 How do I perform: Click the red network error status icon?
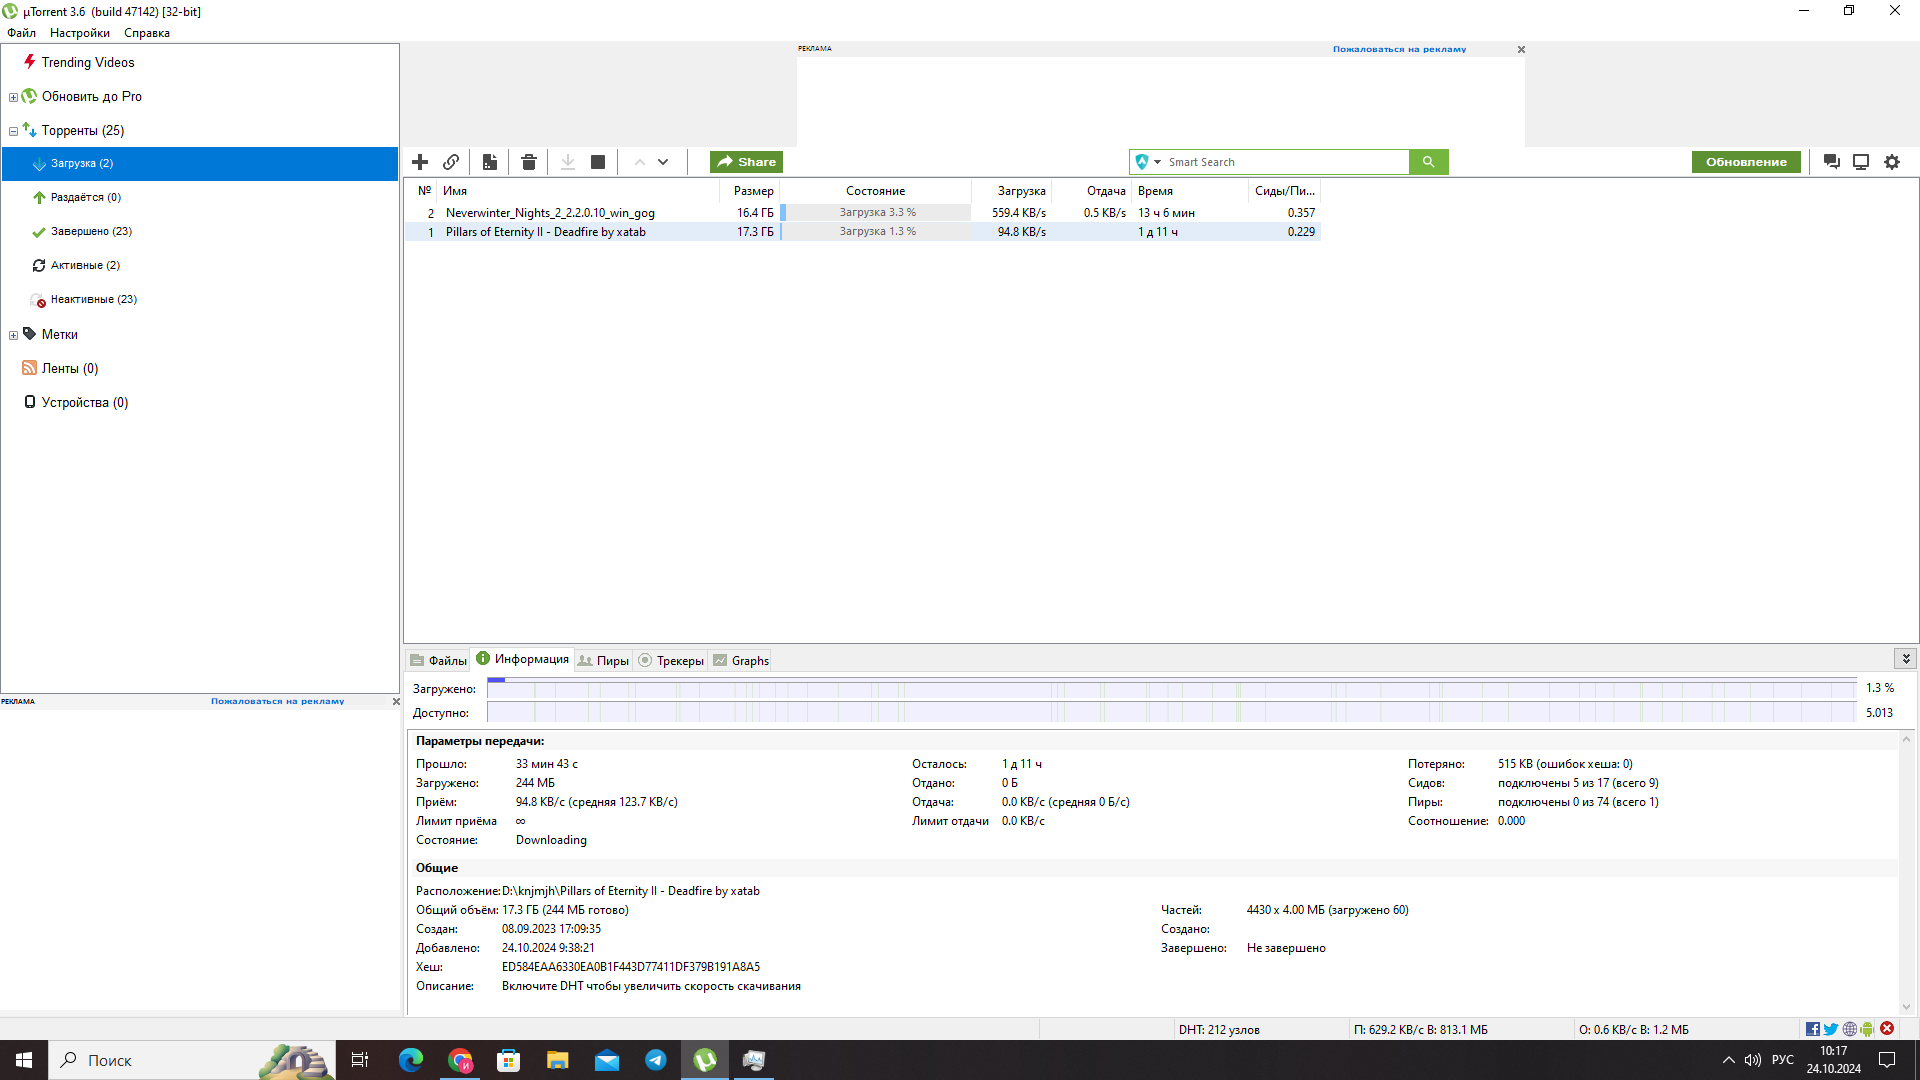click(1887, 1029)
